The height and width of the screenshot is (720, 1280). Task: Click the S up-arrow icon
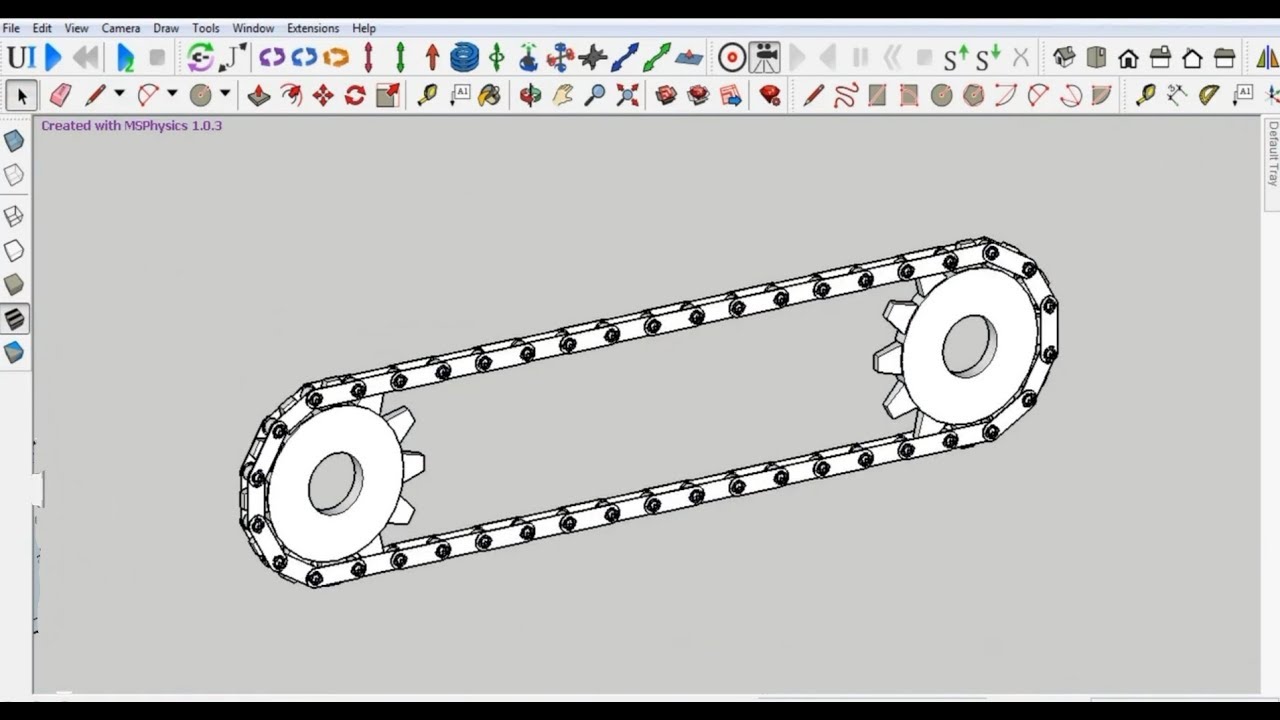[957, 58]
